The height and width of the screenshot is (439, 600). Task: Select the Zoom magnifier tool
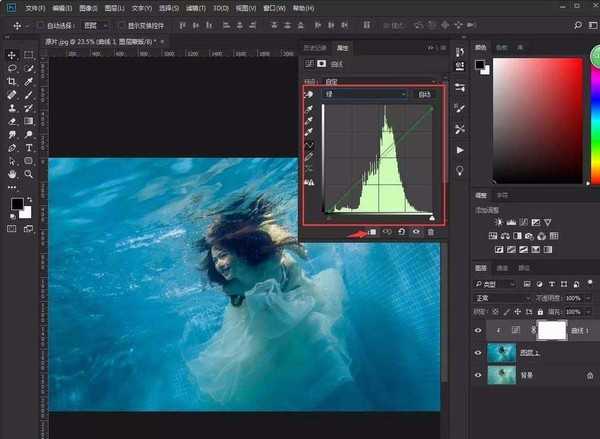29,172
